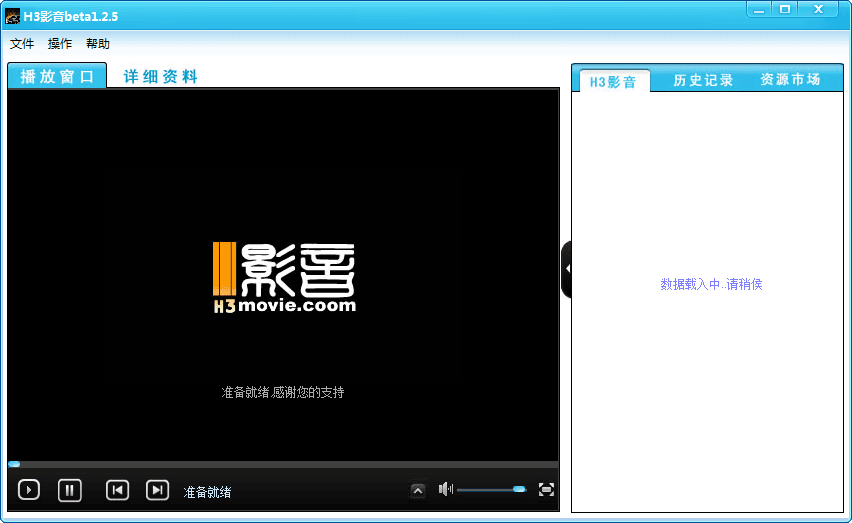Screen dimensions: 852x523
Task: Open the 历史记录 tab
Action: (703, 80)
